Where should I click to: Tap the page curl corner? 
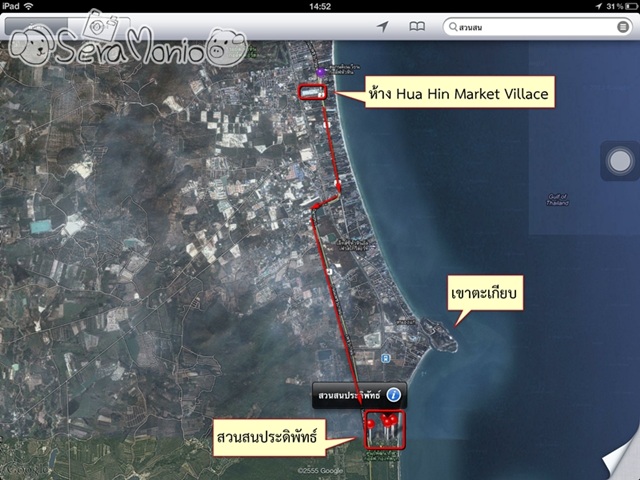click(x=622, y=460)
